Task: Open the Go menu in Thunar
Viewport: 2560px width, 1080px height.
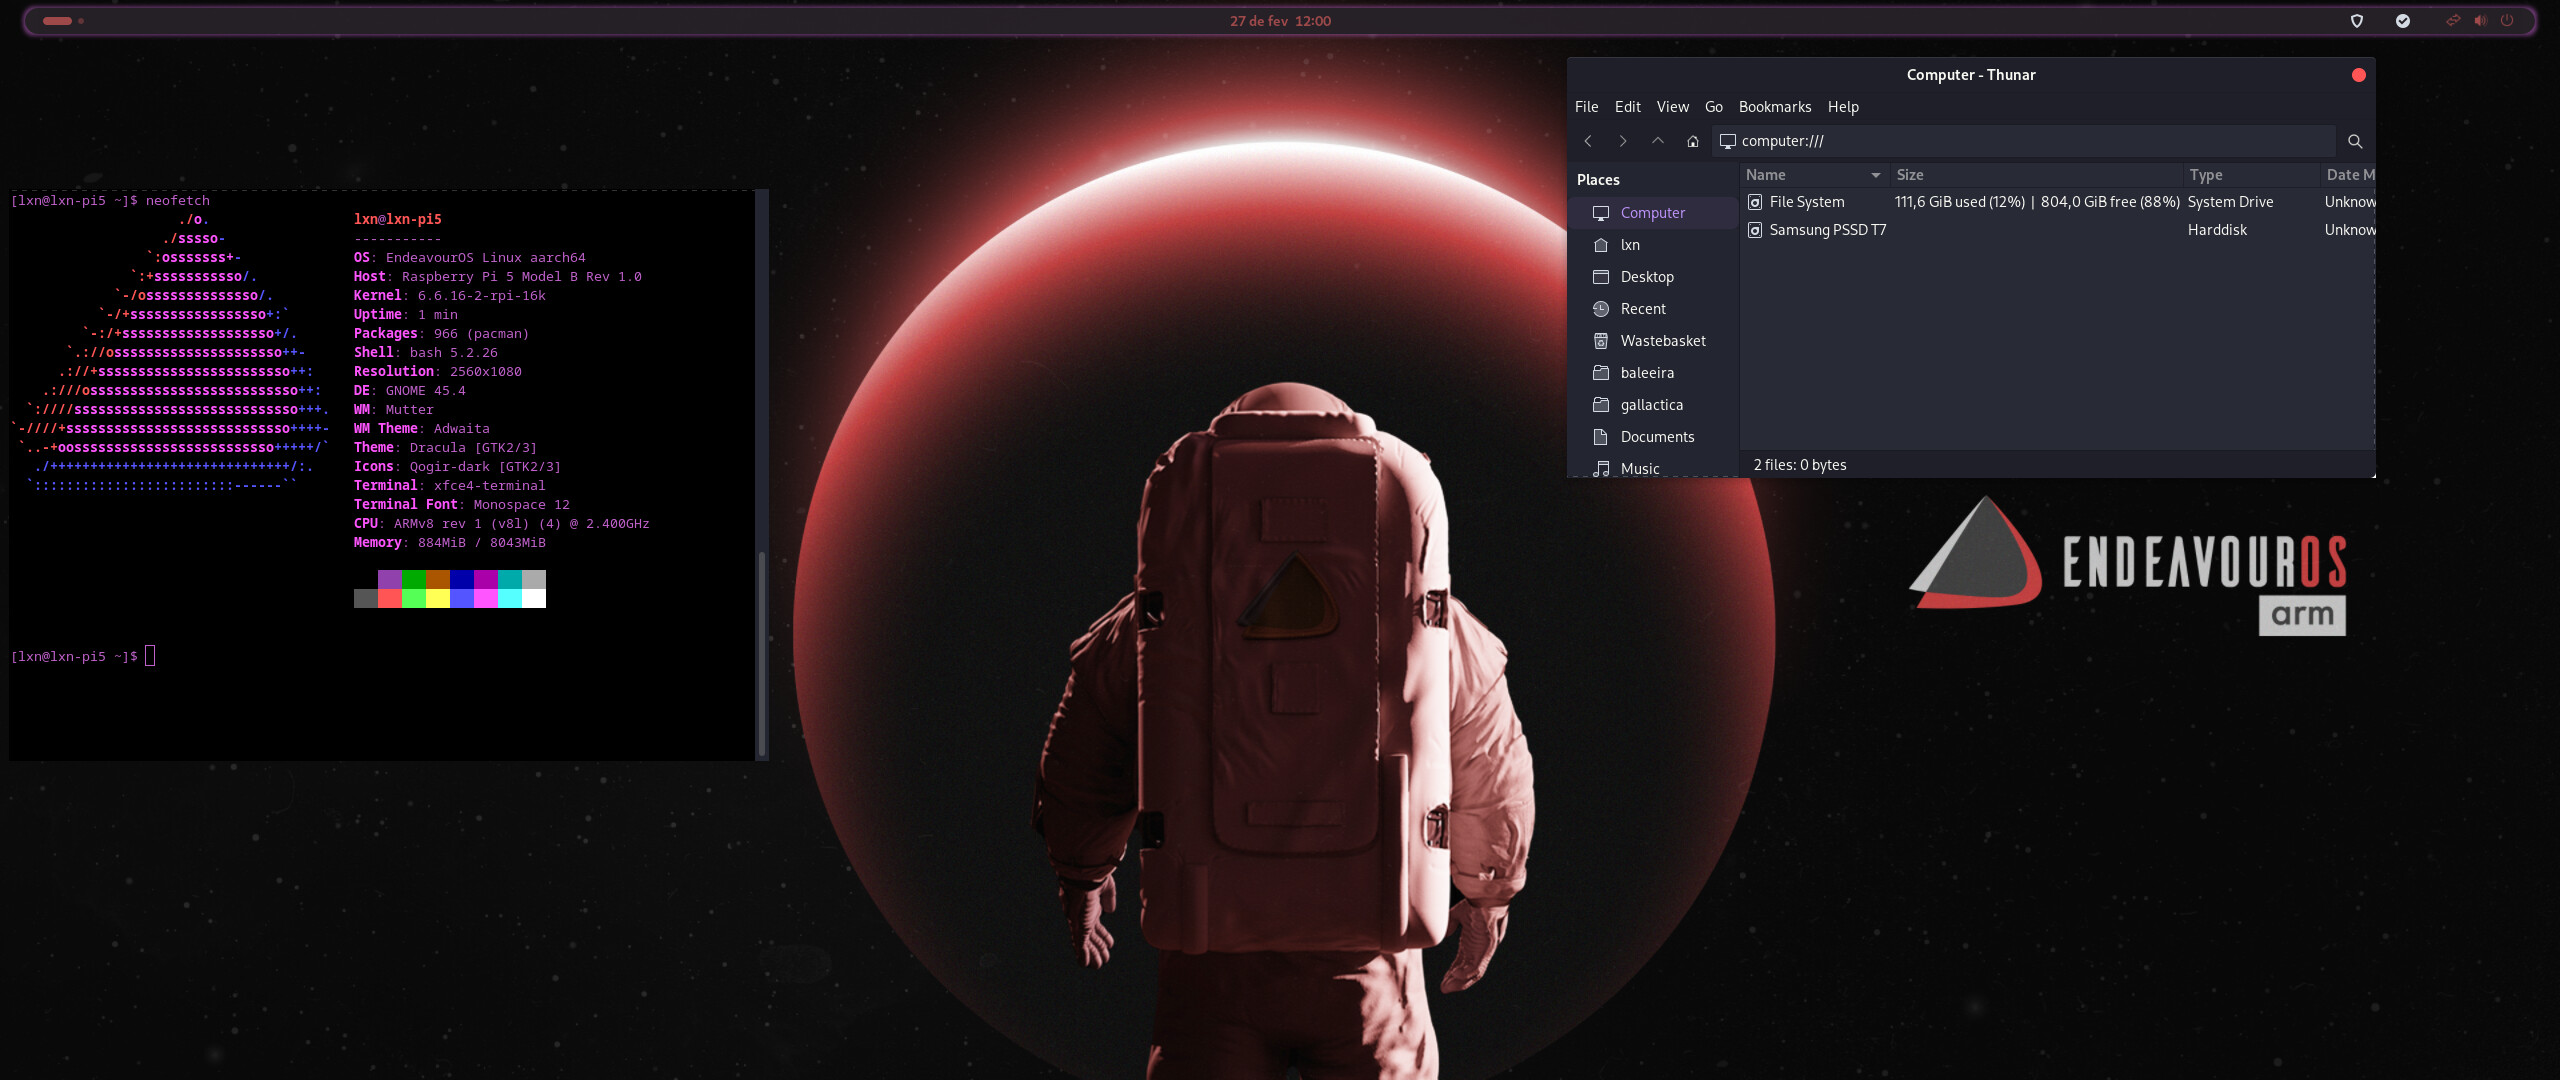Action: pyautogui.click(x=1713, y=107)
